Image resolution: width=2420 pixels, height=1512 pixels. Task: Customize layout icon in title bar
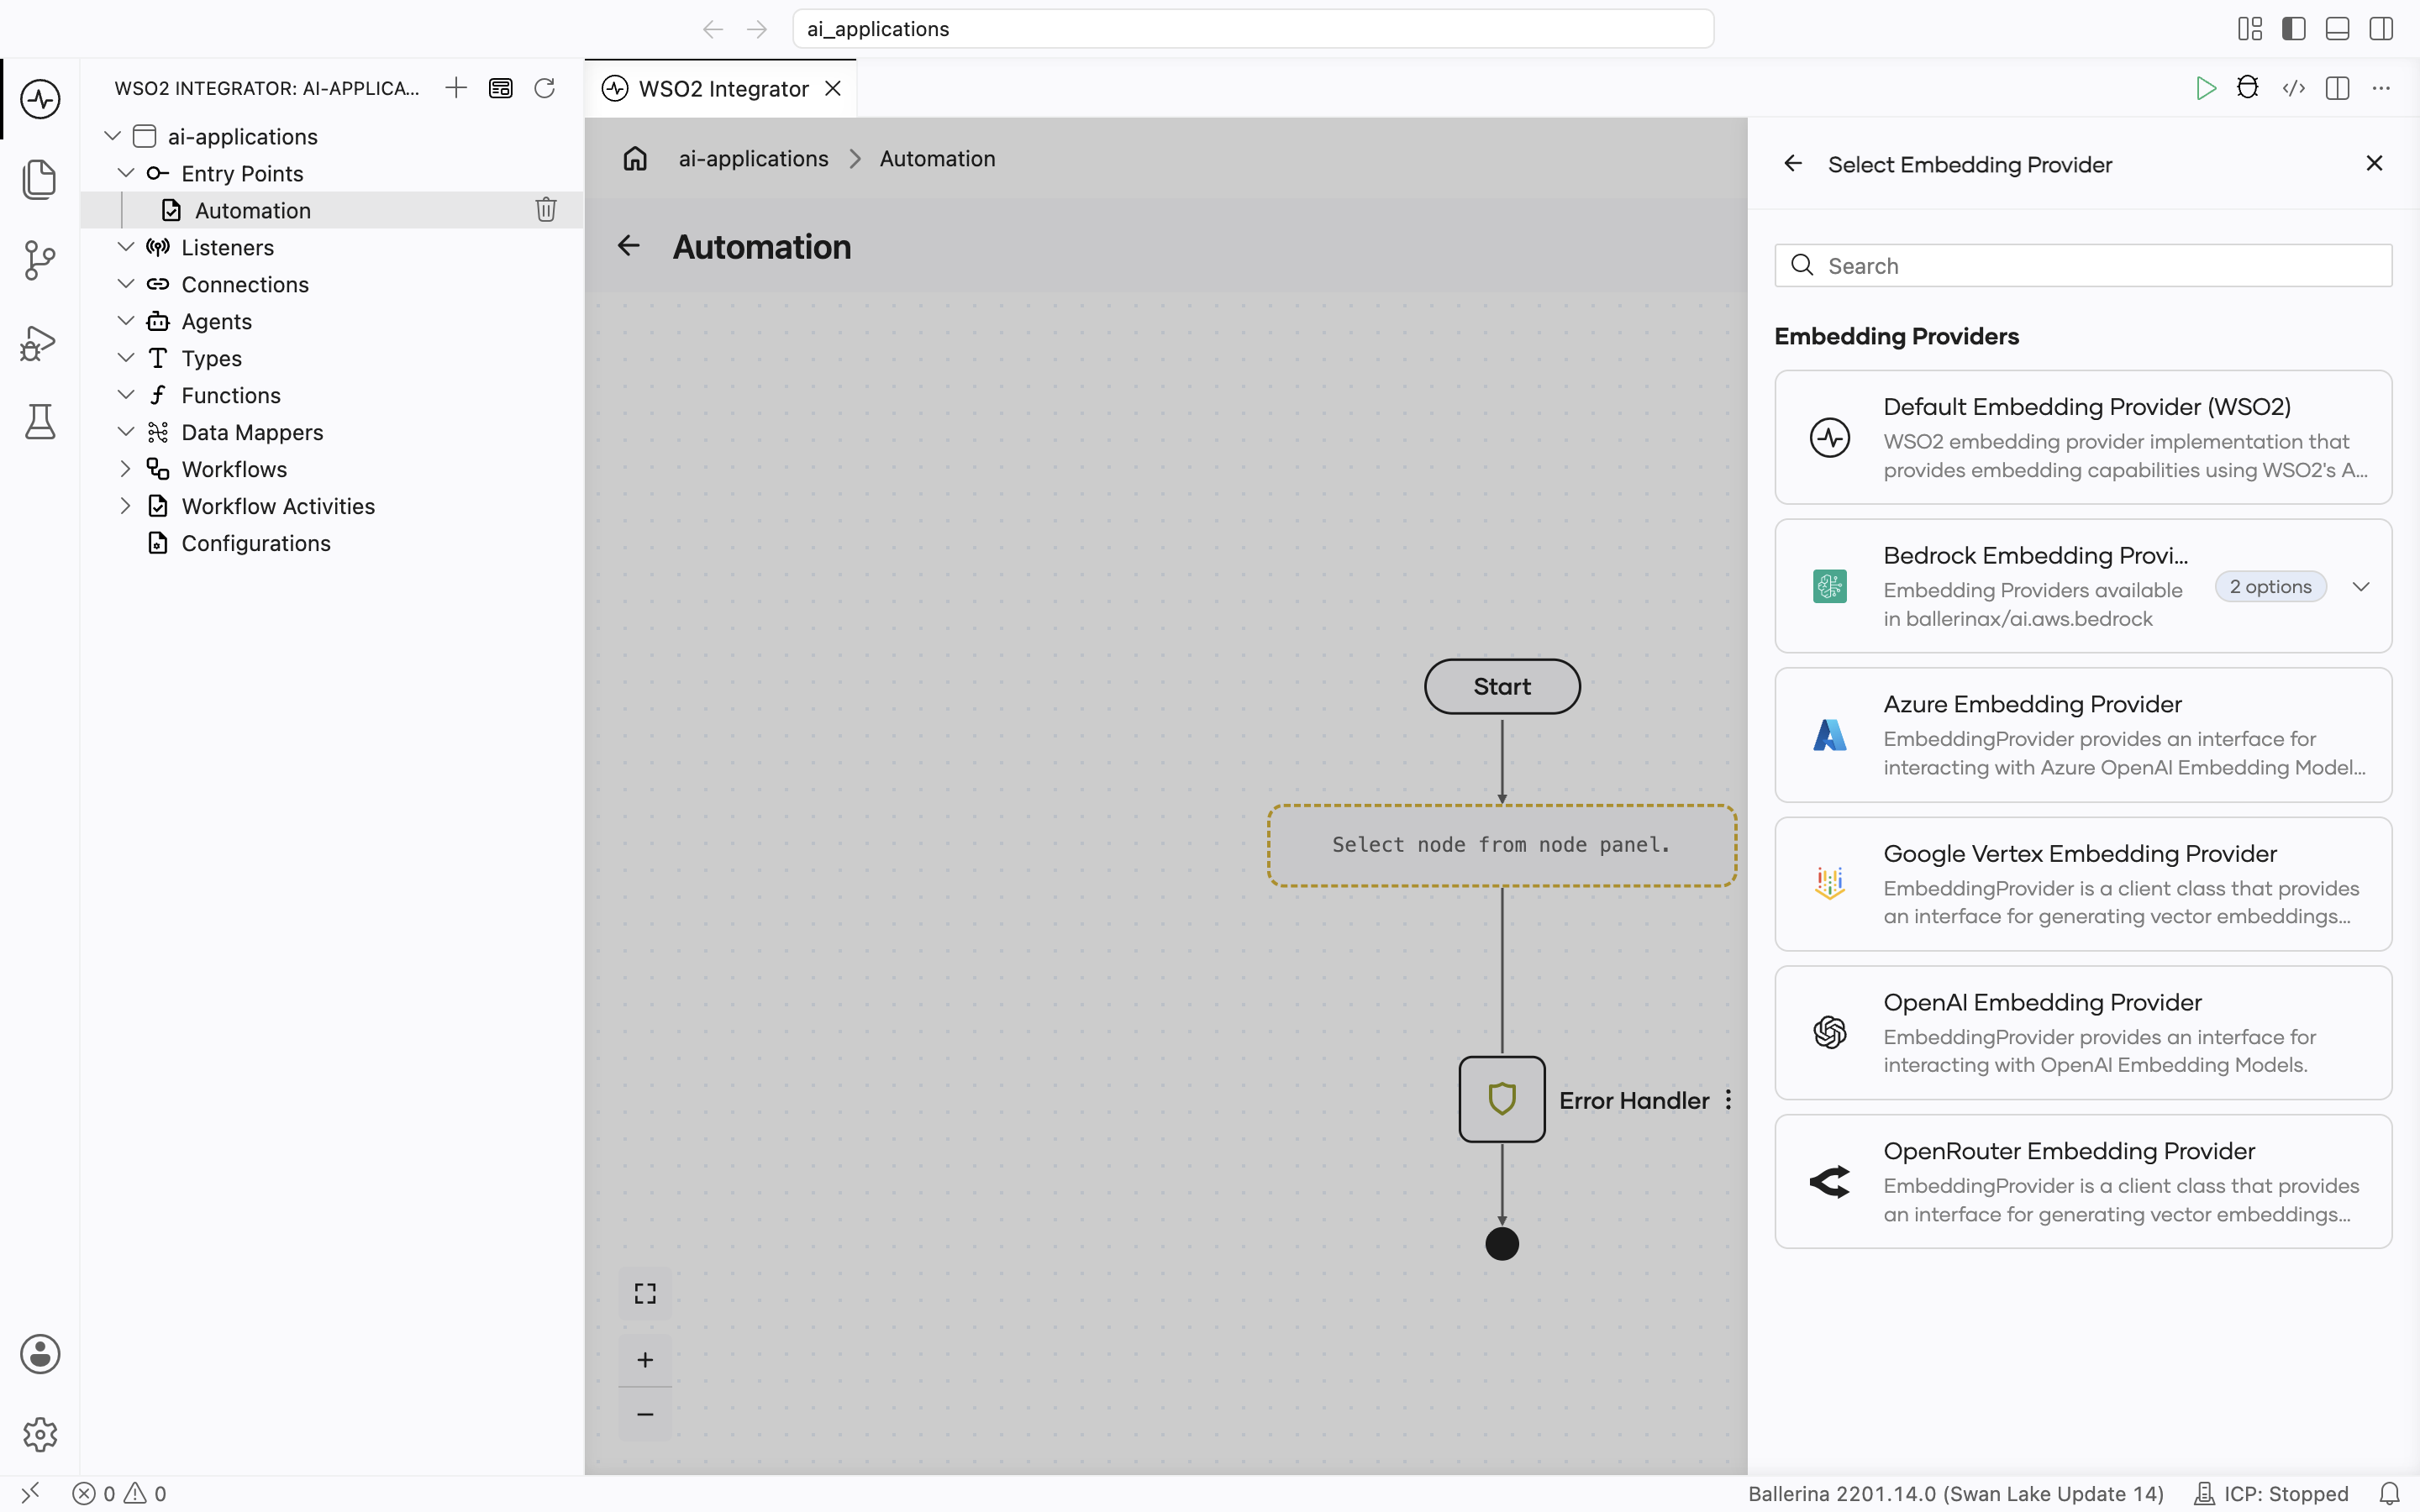2250,29
